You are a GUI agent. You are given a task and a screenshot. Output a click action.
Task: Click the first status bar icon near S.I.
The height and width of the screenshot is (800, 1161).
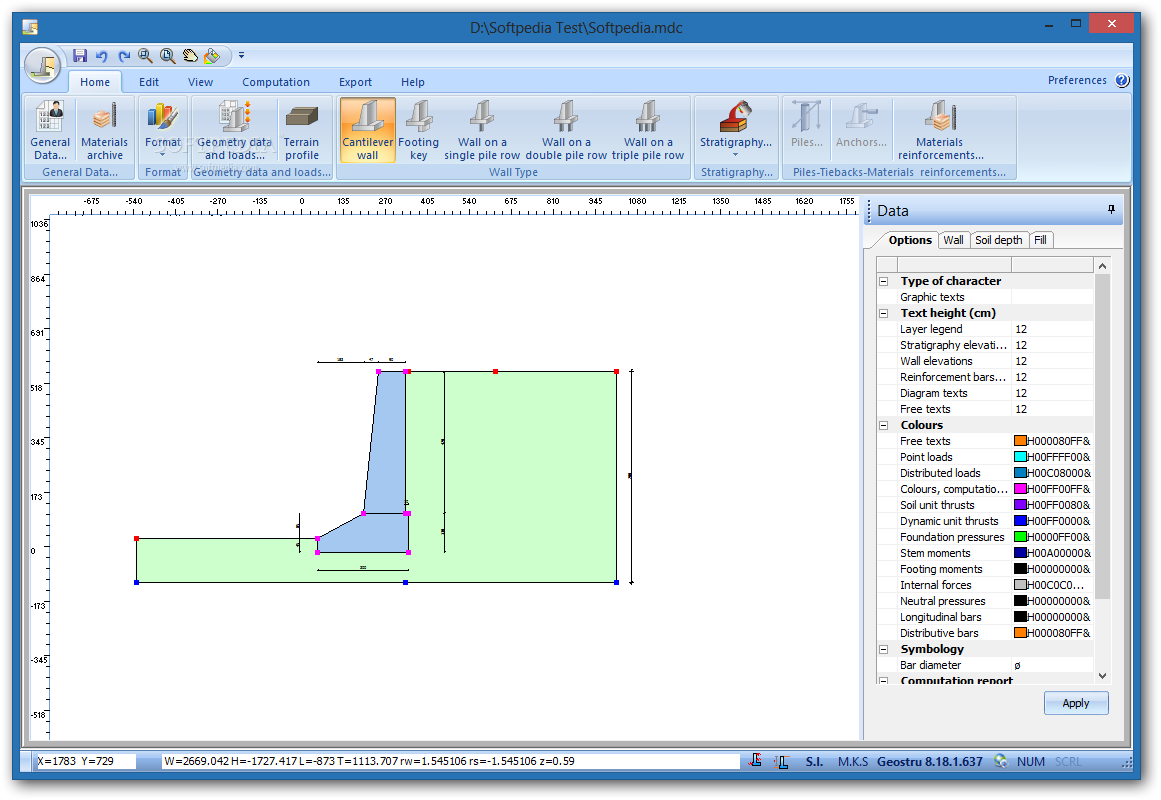pyautogui.click(x=755, y=761)
